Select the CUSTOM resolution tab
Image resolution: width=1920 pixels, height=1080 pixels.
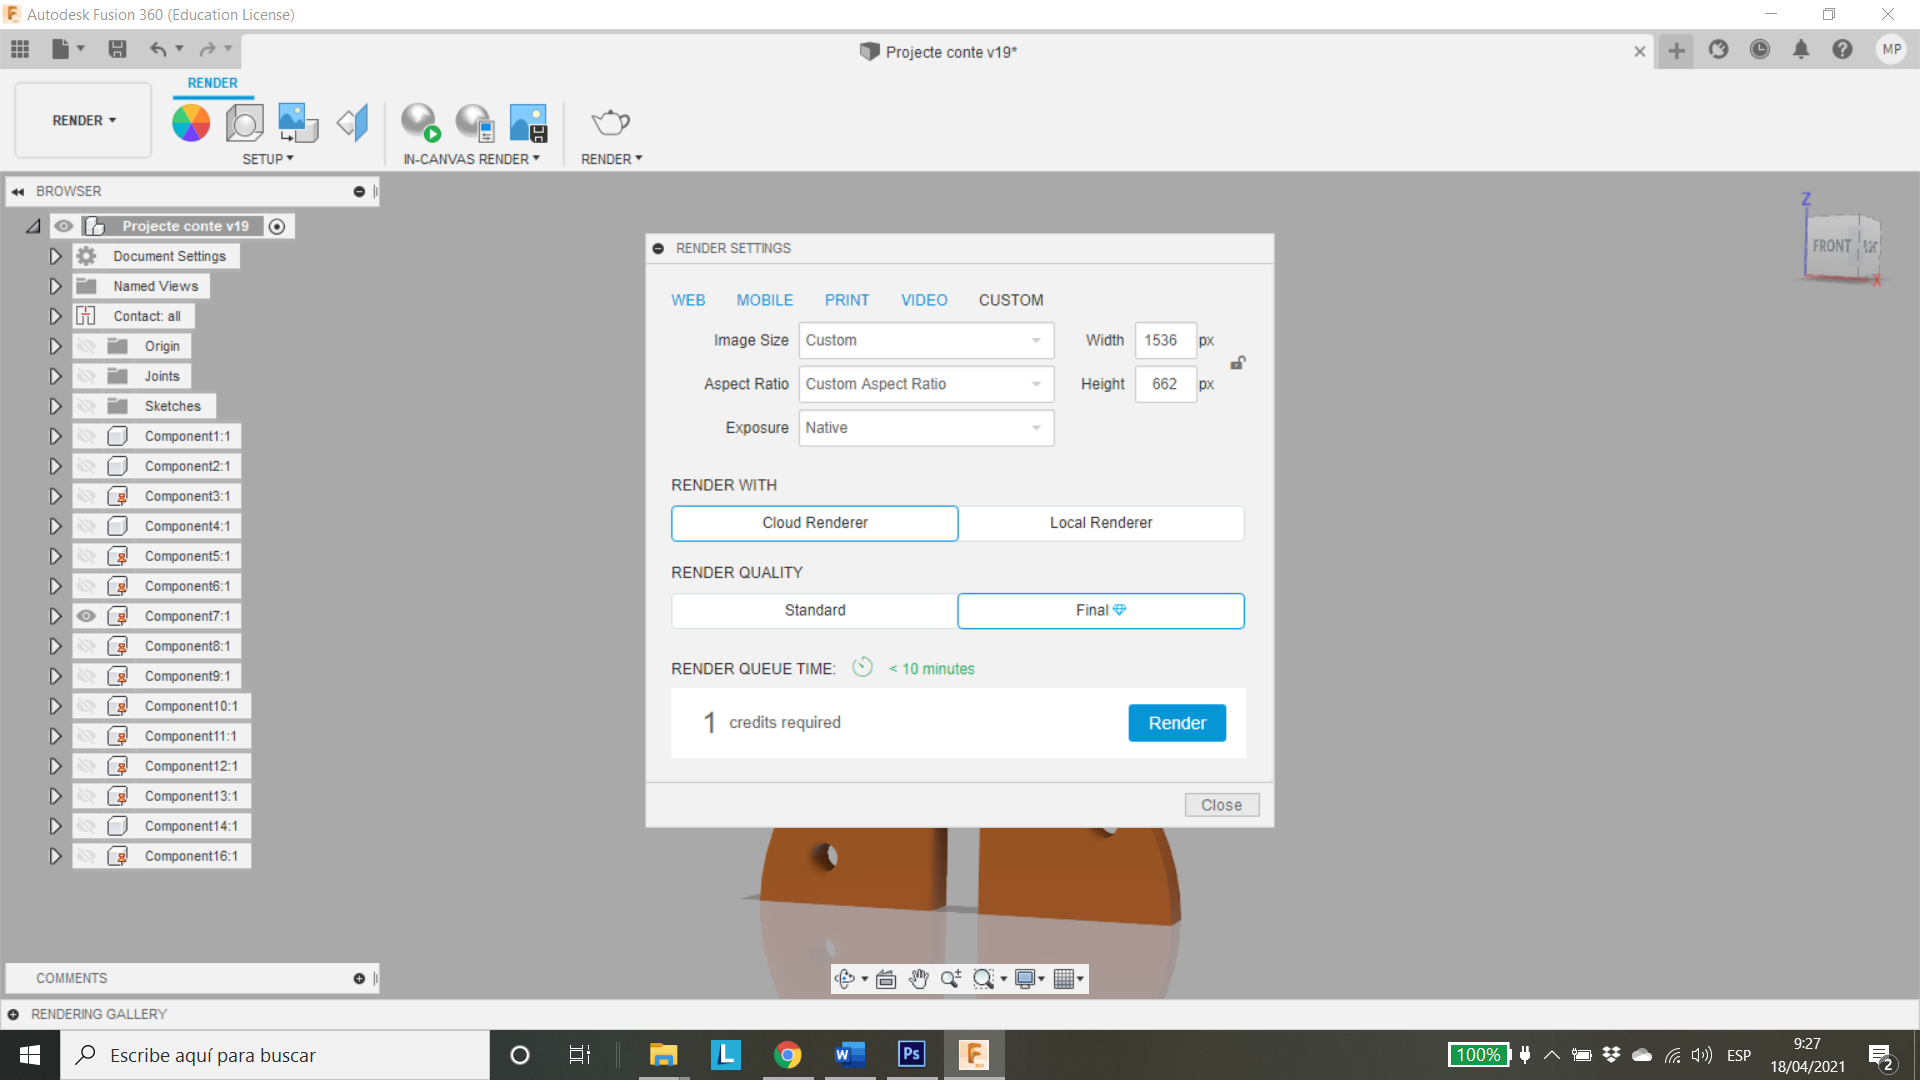coord(1010,299)
